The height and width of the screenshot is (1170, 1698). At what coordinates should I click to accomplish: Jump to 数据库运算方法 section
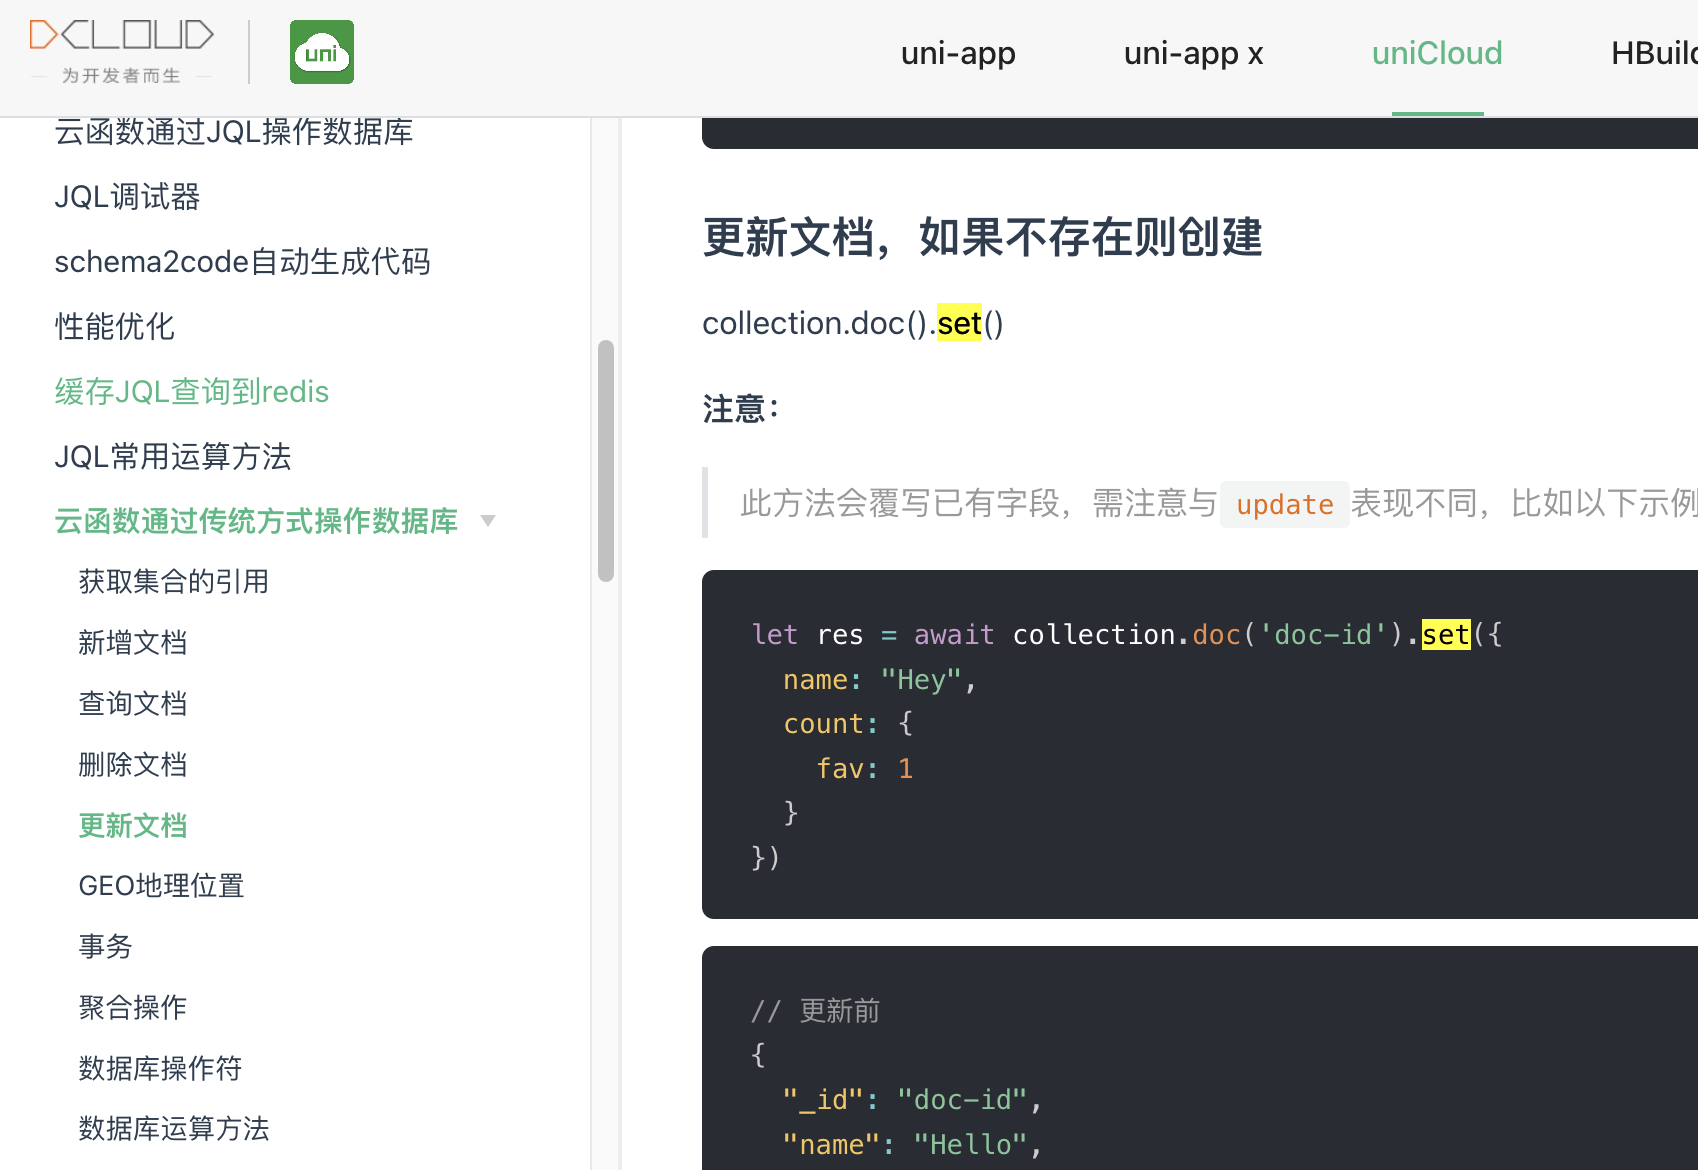point(173,1129)
